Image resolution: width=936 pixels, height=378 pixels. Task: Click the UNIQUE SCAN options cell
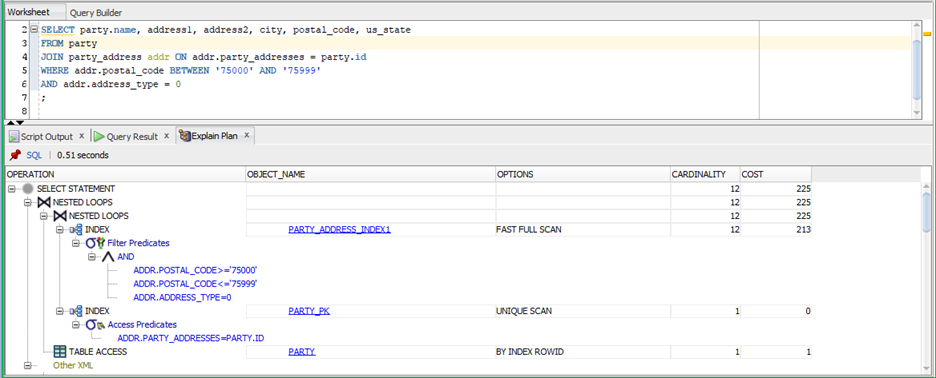(x=583, y=311)
